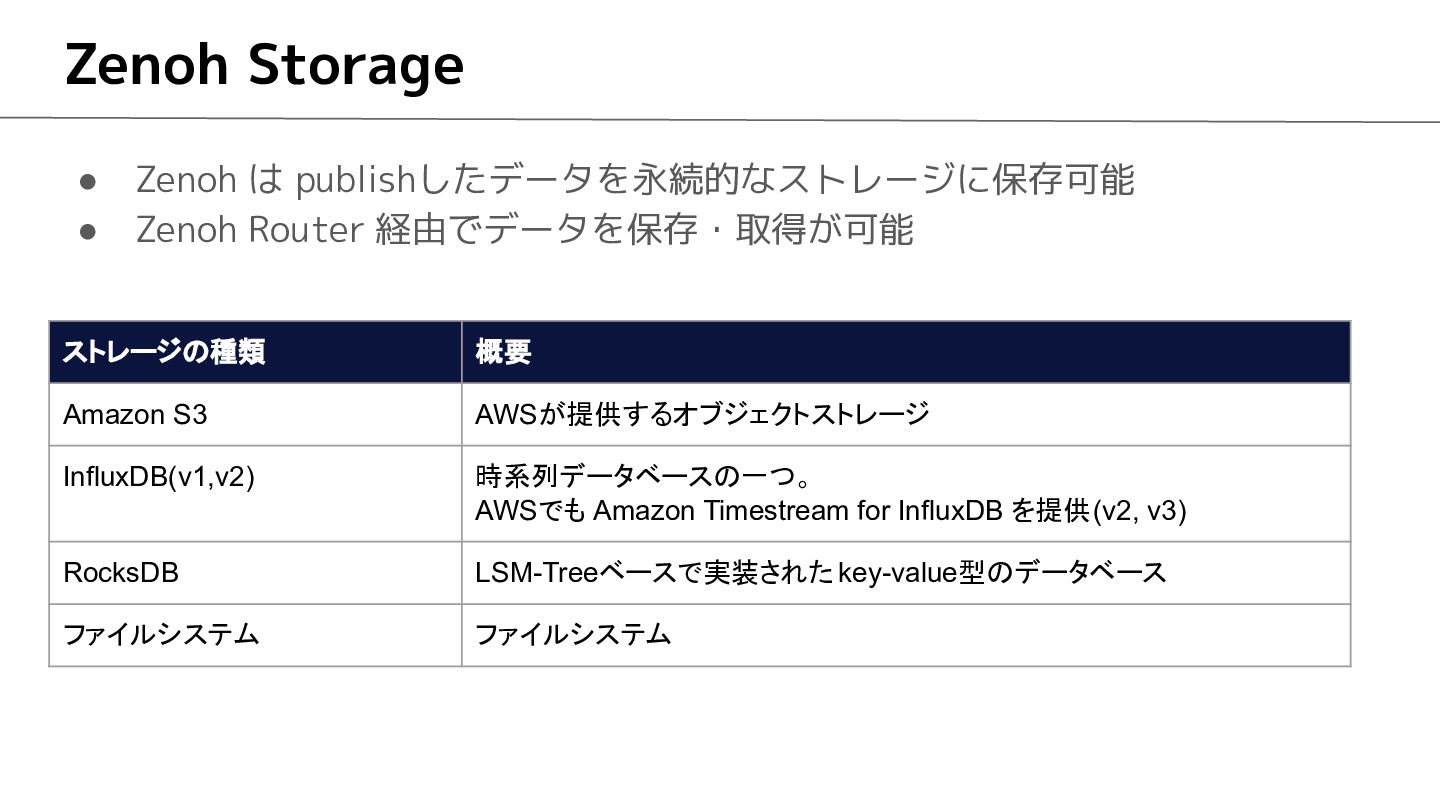Click the Amazon Timestream for InfluxDB text line

[x=831, y=511]
